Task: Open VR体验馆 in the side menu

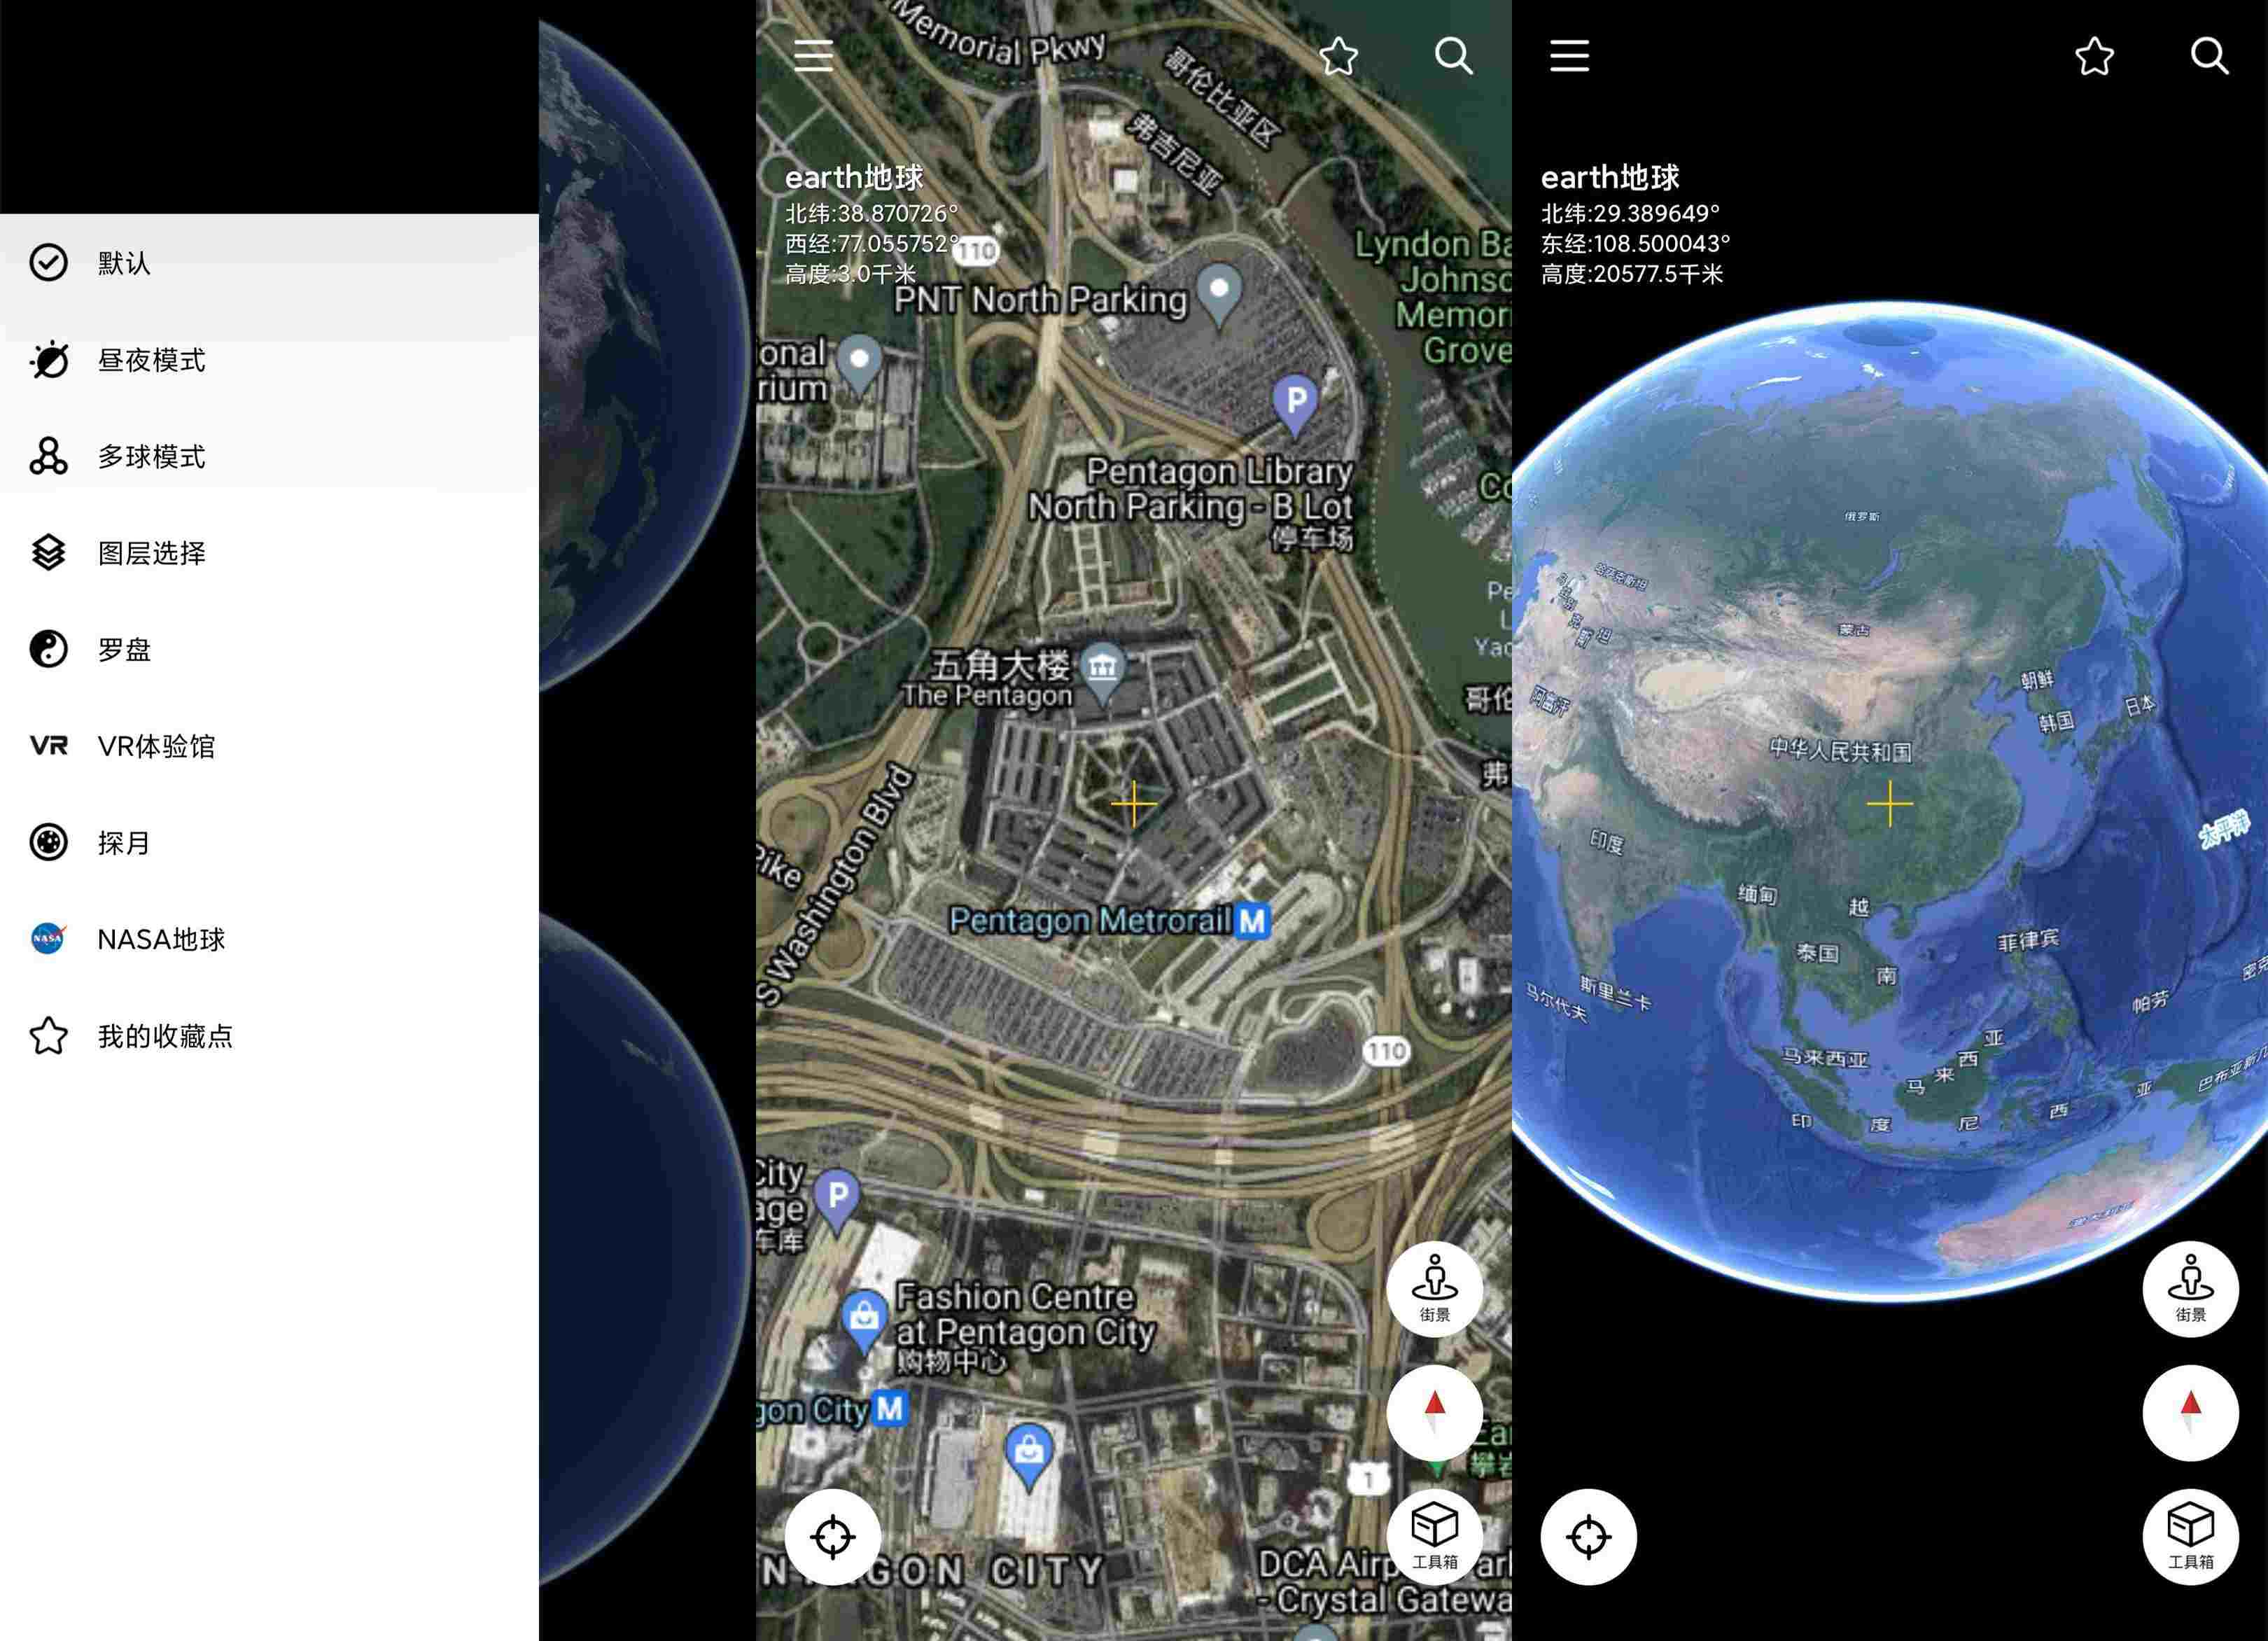Action: (x=269, y=746)
